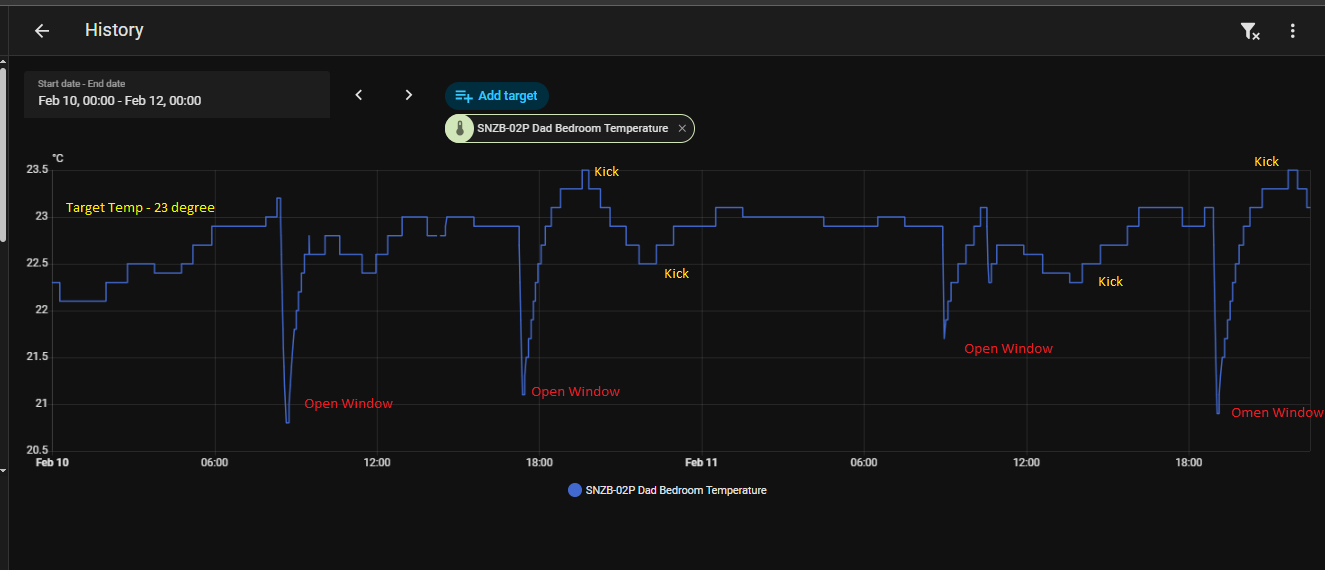Select the SNZB-02P Dad Bedroom Temperature chip label
Screen dimensions: 1327x570
click(572, 128)
